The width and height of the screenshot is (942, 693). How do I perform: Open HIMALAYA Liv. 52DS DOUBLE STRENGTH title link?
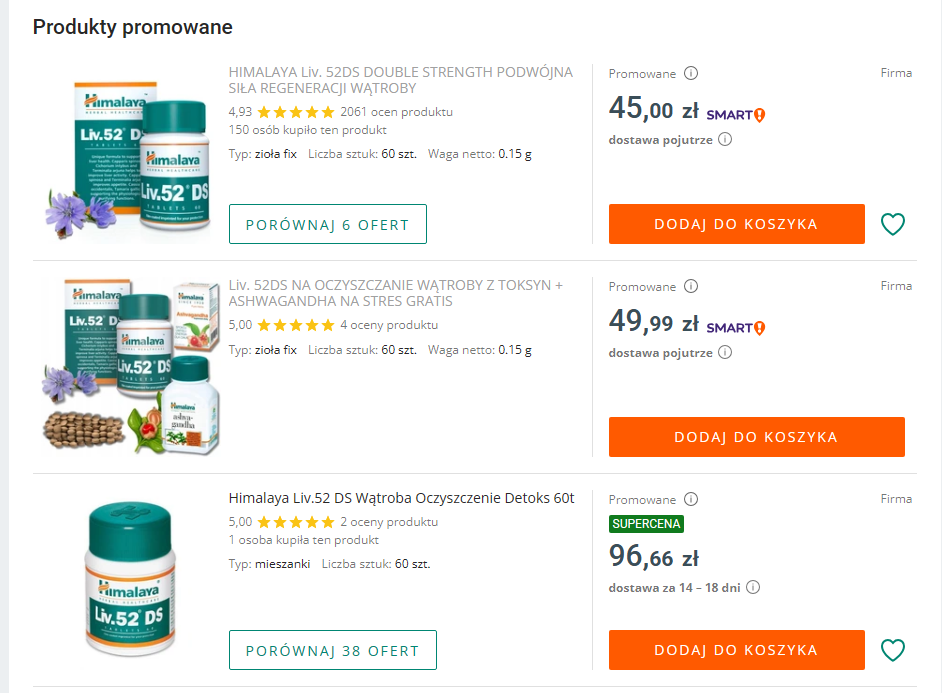(x=400, y=80)
